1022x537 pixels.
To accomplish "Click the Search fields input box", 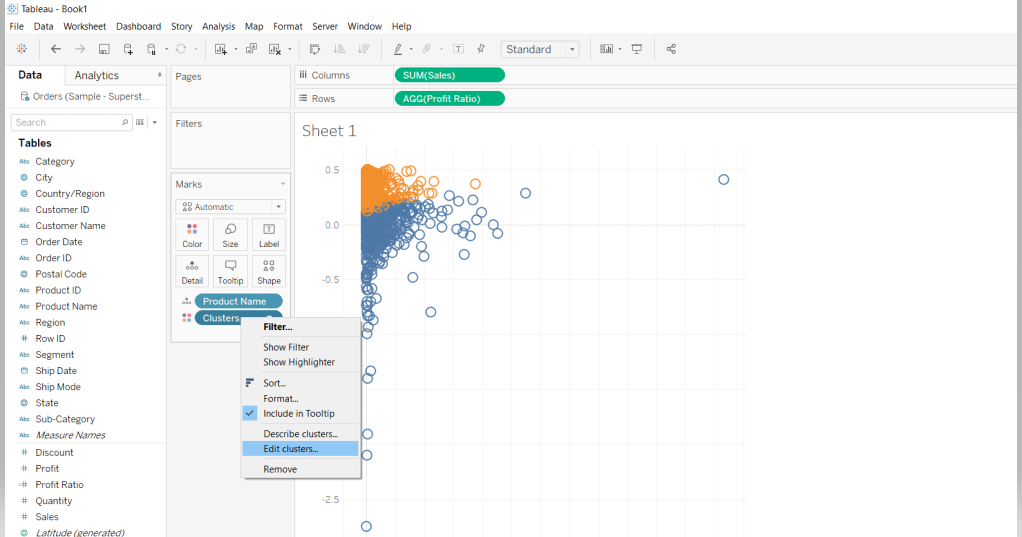I will click(68, 122).
